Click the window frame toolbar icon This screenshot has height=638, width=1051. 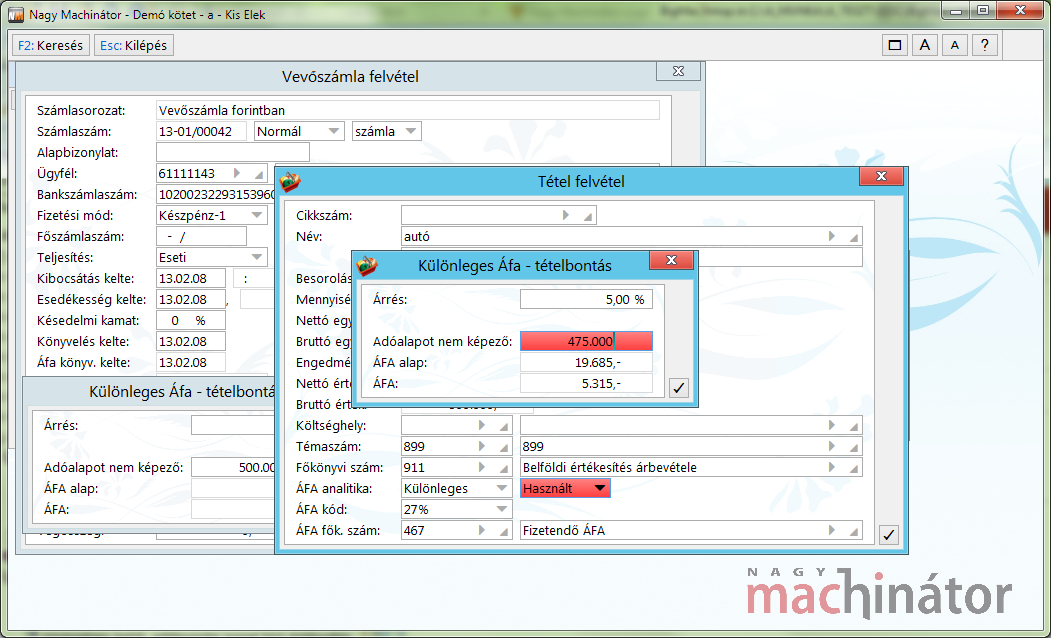894,46
